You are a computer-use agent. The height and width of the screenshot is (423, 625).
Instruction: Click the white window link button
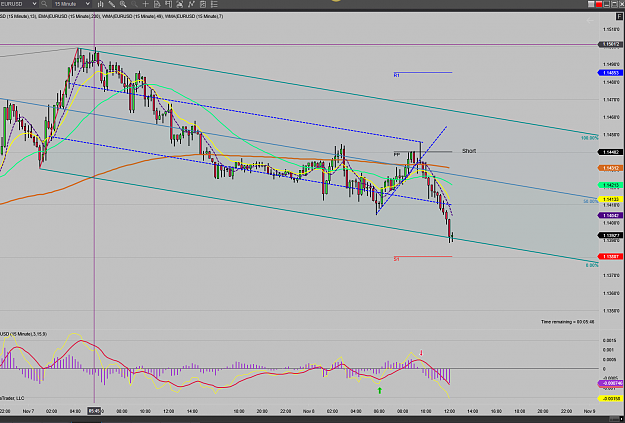coord(591,4)
